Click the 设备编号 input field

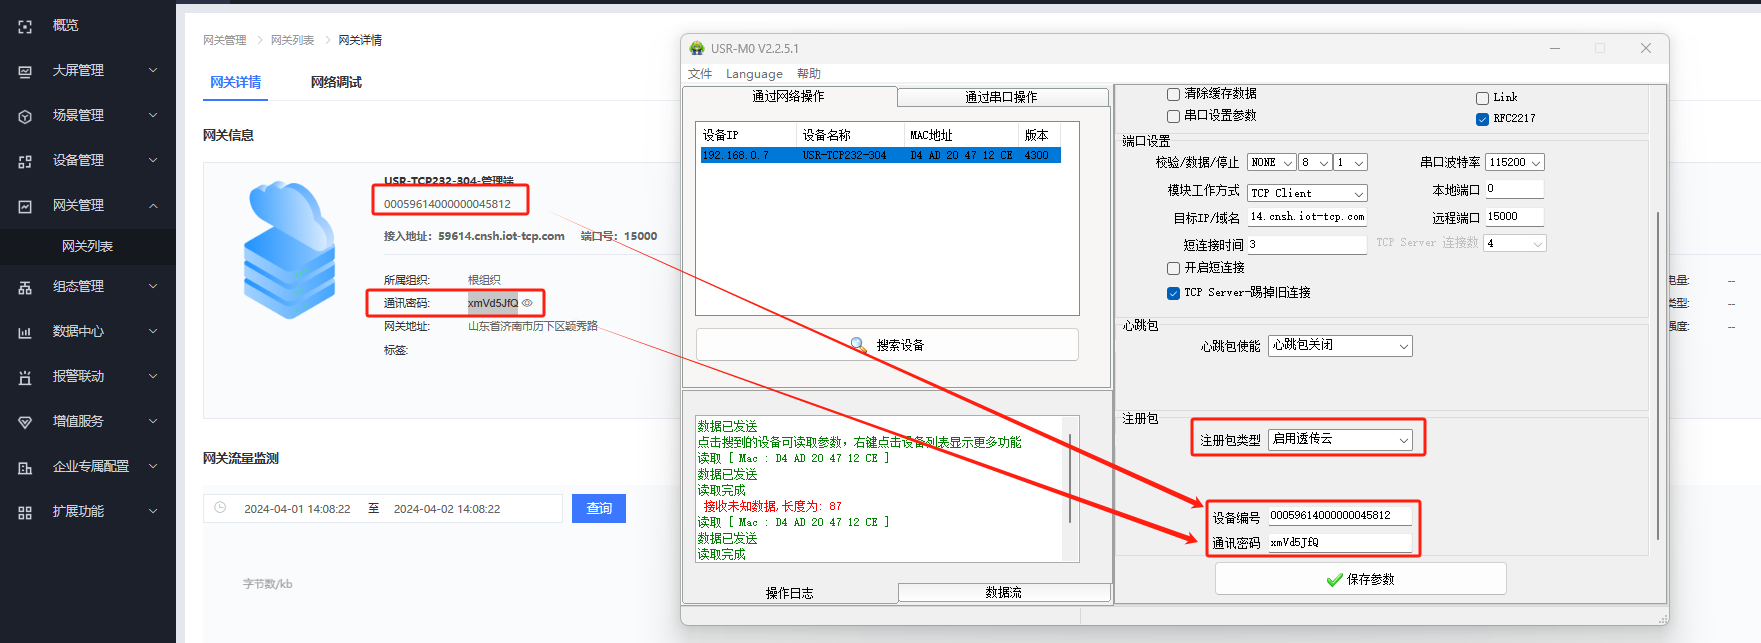1340,516
